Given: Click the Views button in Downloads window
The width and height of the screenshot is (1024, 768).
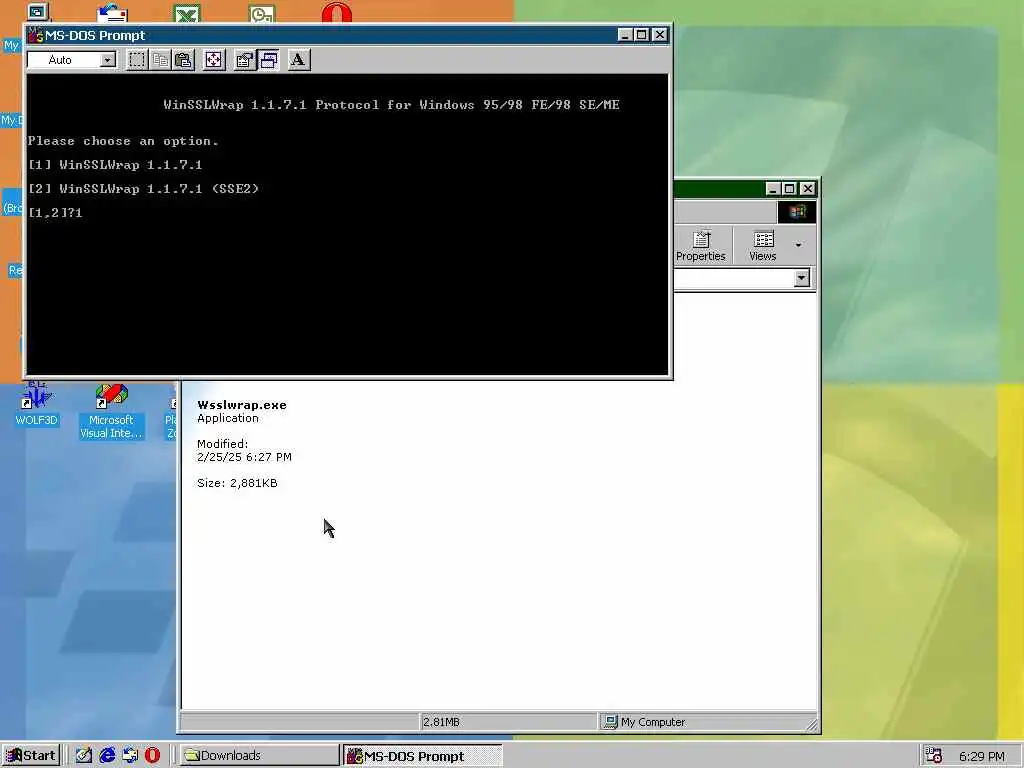Looking at the screenshot, I should click(763, 246).
